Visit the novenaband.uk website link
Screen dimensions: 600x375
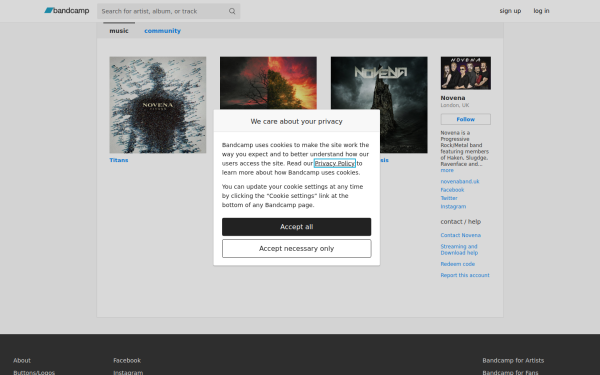(x=460, y=181)
